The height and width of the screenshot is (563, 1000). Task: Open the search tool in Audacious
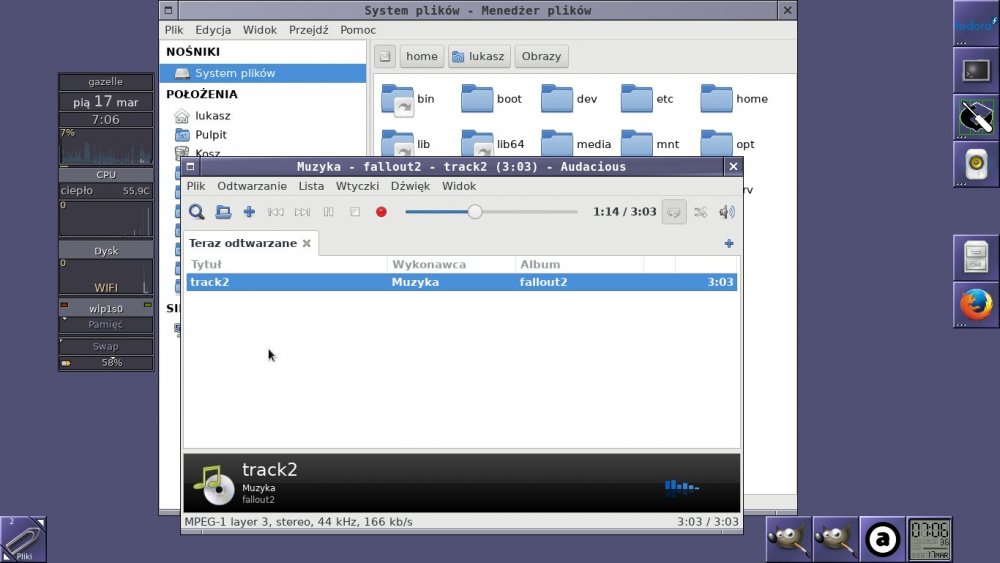(196, 212)
